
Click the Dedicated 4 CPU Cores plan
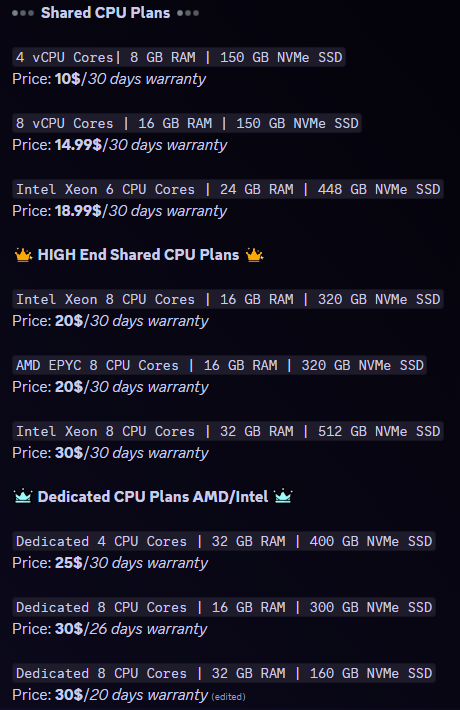(224, 541)
